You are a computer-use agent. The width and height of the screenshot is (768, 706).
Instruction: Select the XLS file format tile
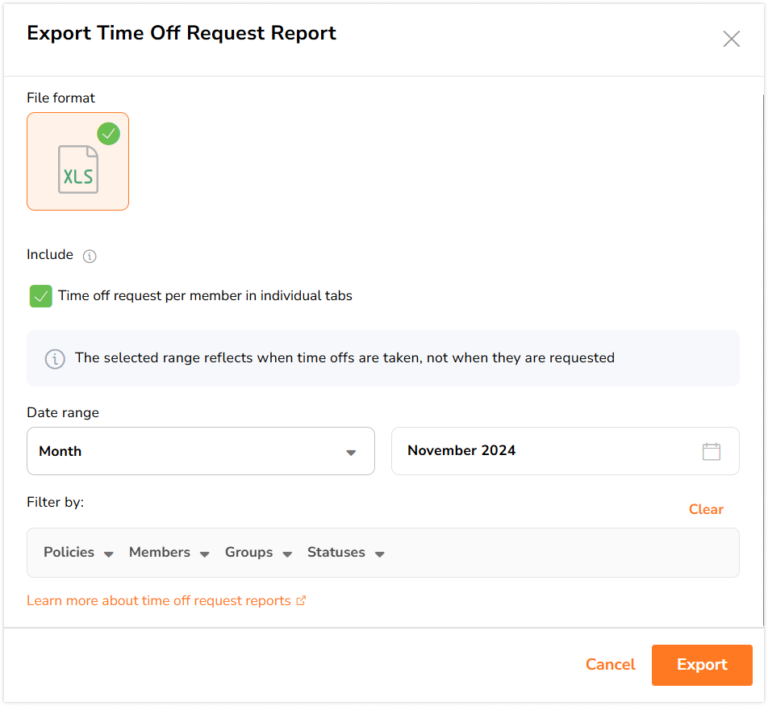pos(78,162)
